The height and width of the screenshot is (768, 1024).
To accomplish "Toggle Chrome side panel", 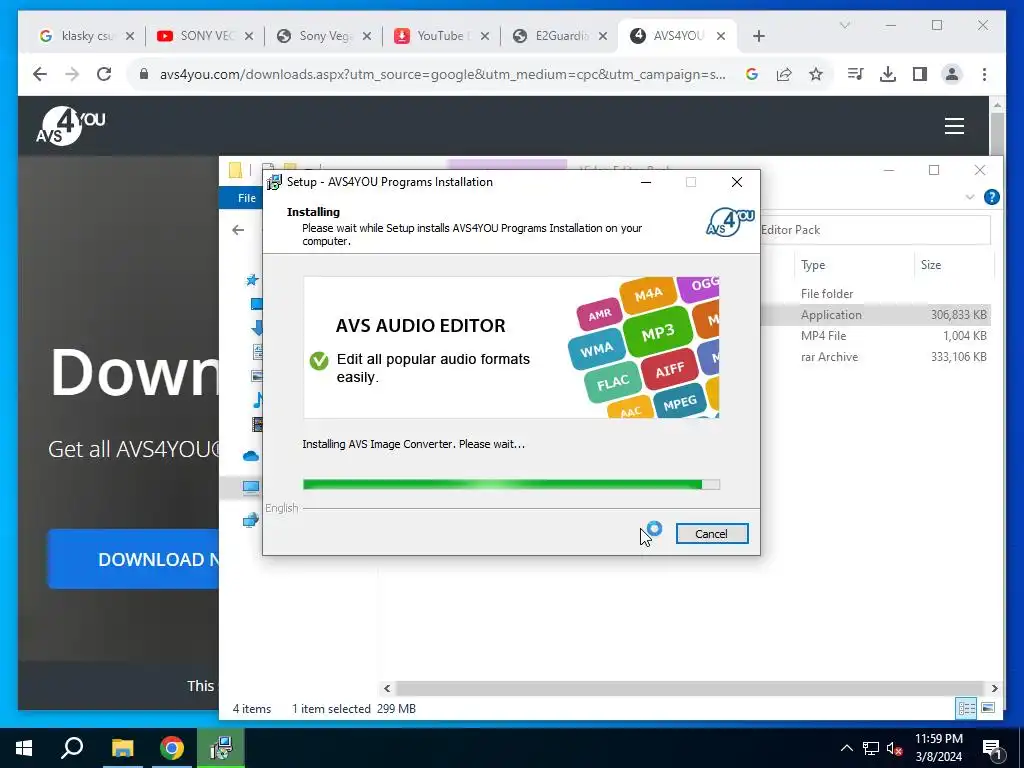I will point(920,74).
